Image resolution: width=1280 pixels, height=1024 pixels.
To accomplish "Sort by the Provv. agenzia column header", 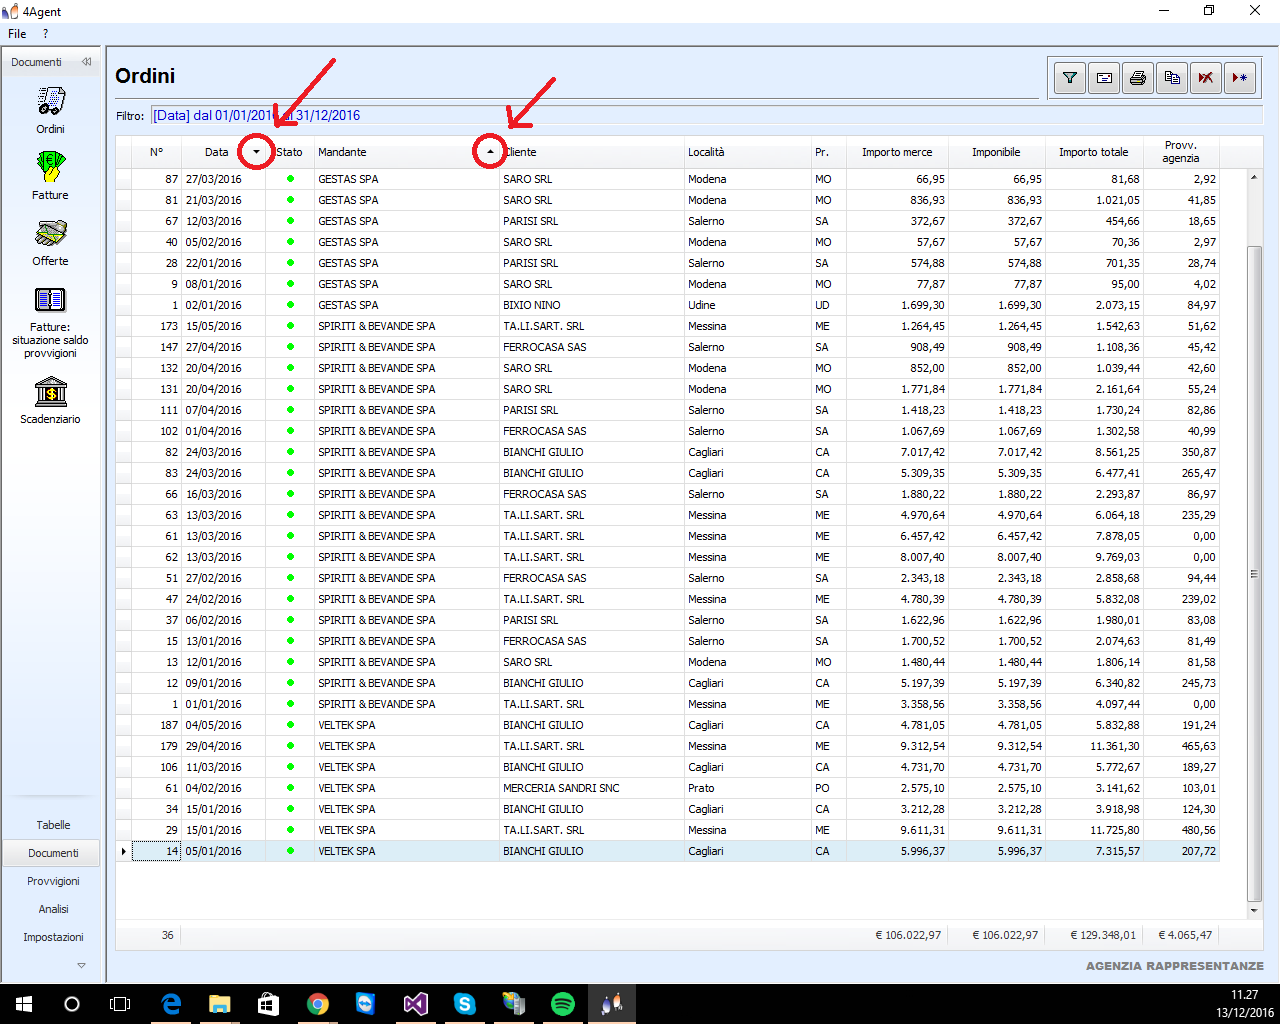I will pyautogui.click(x=1181, y=152).
